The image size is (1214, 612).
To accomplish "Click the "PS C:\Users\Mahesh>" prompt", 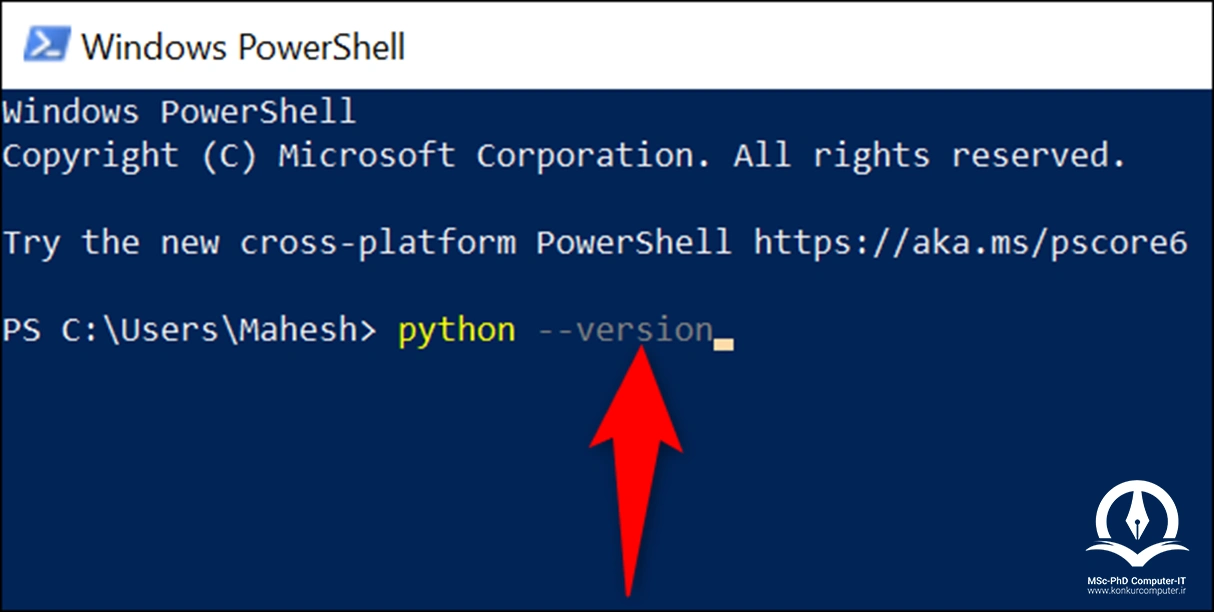I will click(x=188, y=331).
